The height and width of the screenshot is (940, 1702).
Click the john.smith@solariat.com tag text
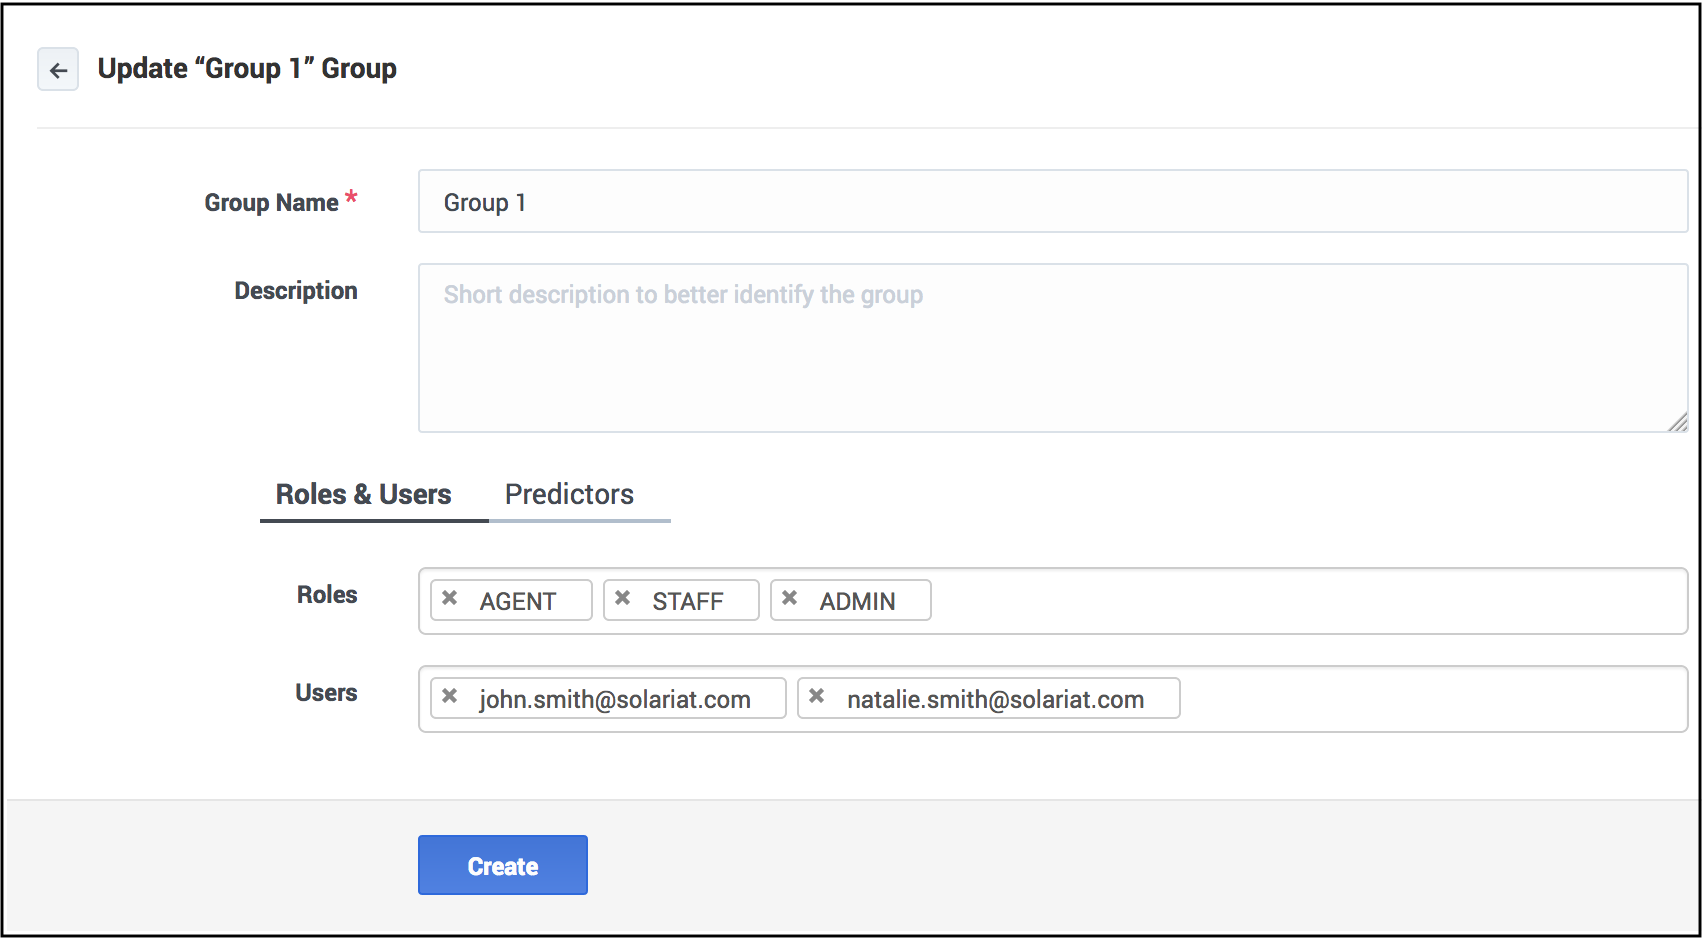coord(615,699)
